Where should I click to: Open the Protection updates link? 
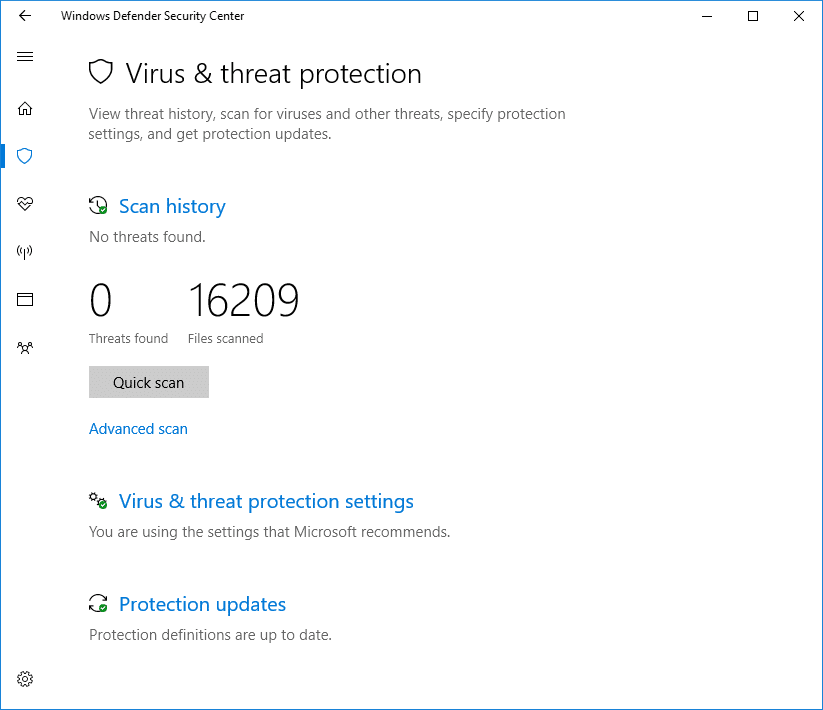pos(202,605)
